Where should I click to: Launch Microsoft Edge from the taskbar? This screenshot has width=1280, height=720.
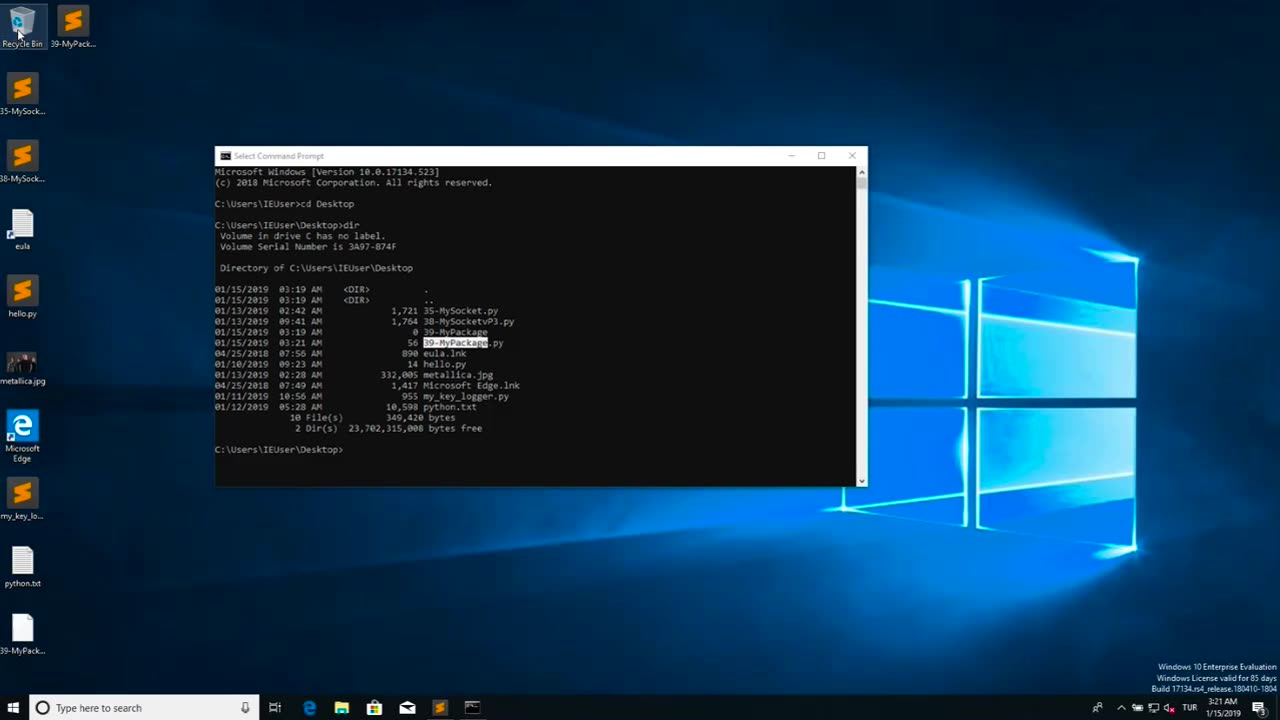(309, 708)
